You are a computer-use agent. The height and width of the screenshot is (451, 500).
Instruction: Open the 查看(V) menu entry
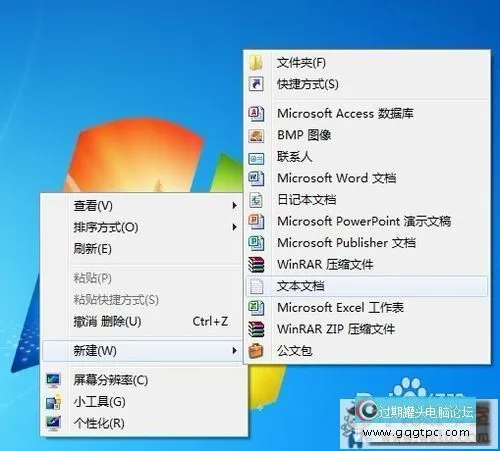141,206
